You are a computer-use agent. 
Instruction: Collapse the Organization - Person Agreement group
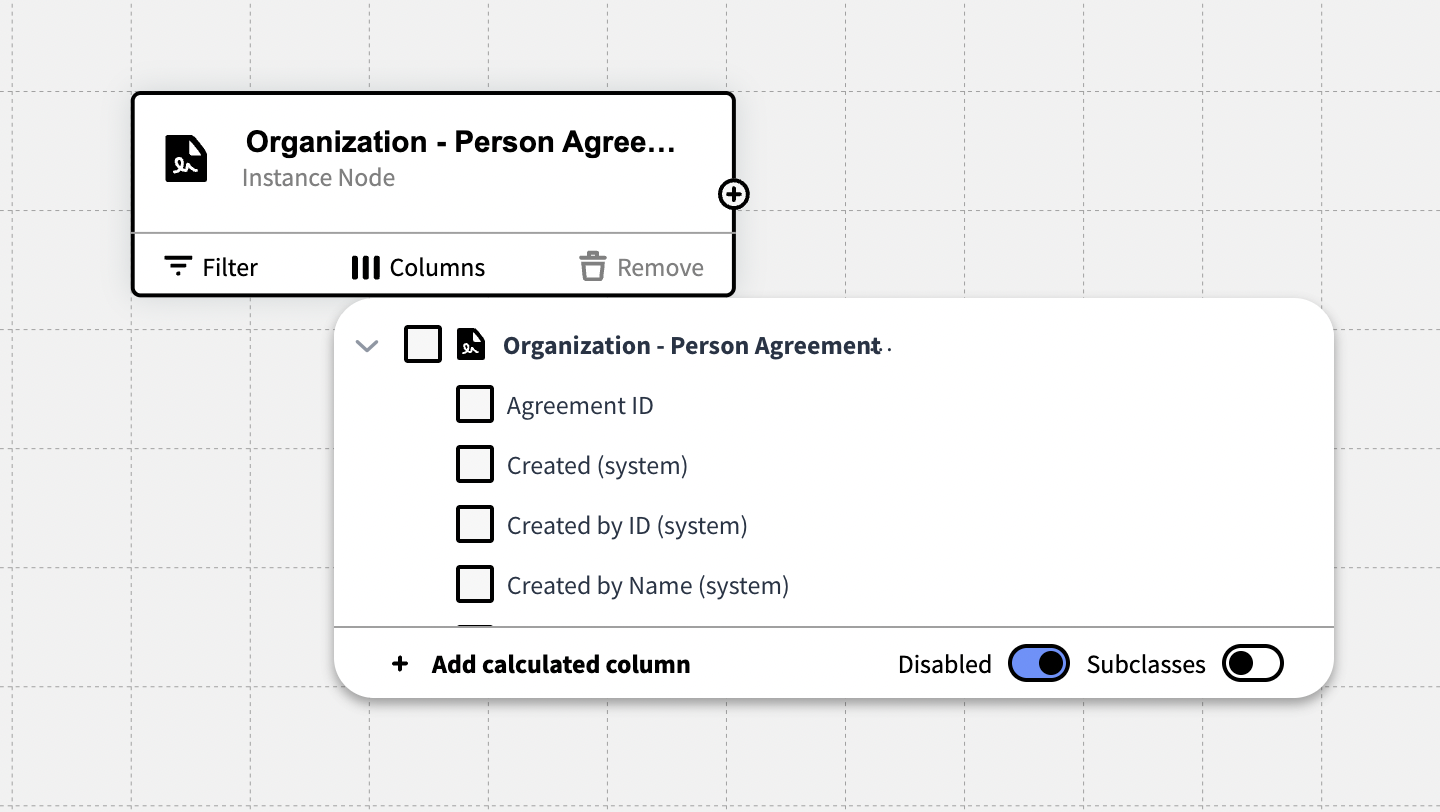367,346
